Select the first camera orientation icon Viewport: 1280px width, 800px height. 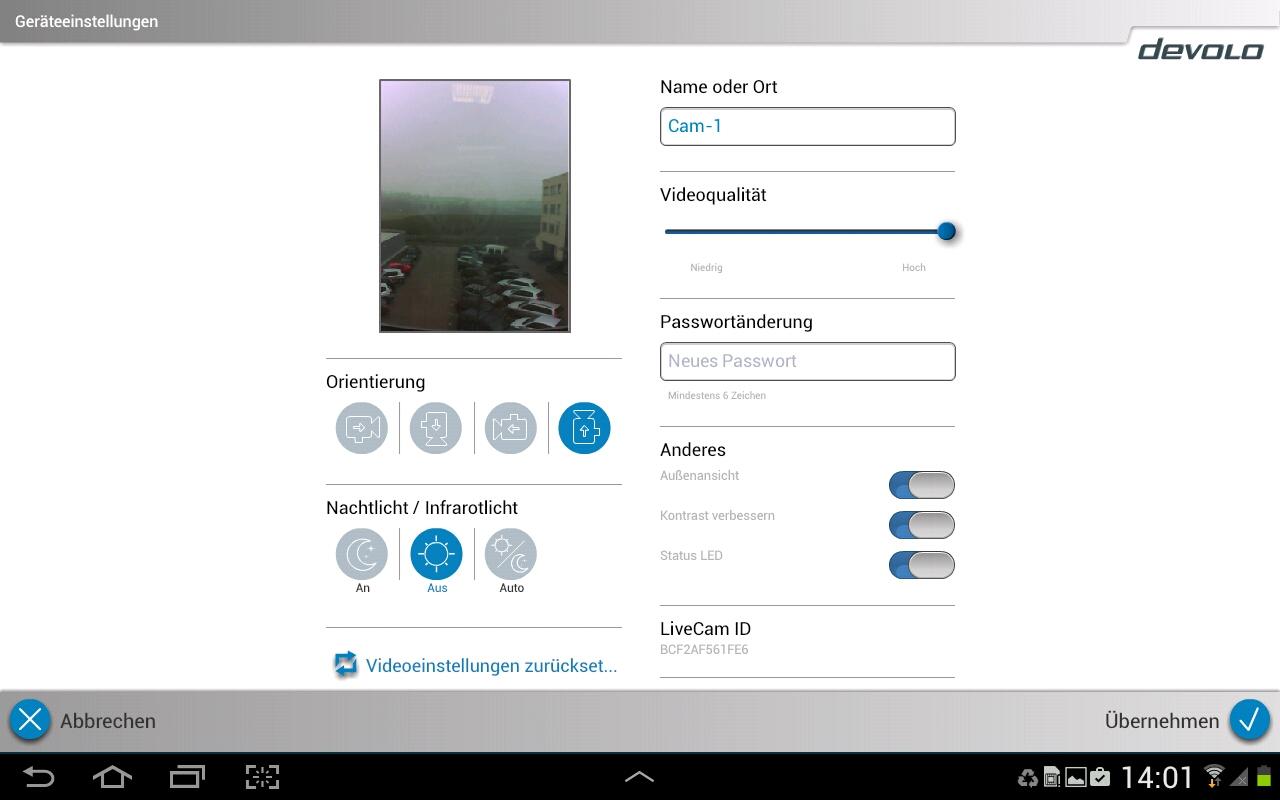(362, 428)
